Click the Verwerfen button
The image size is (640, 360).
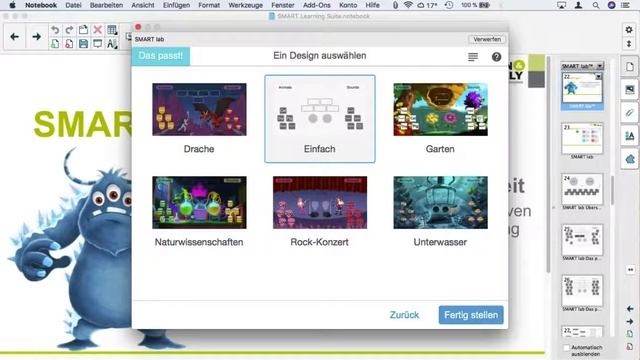(x=487, y=39)
